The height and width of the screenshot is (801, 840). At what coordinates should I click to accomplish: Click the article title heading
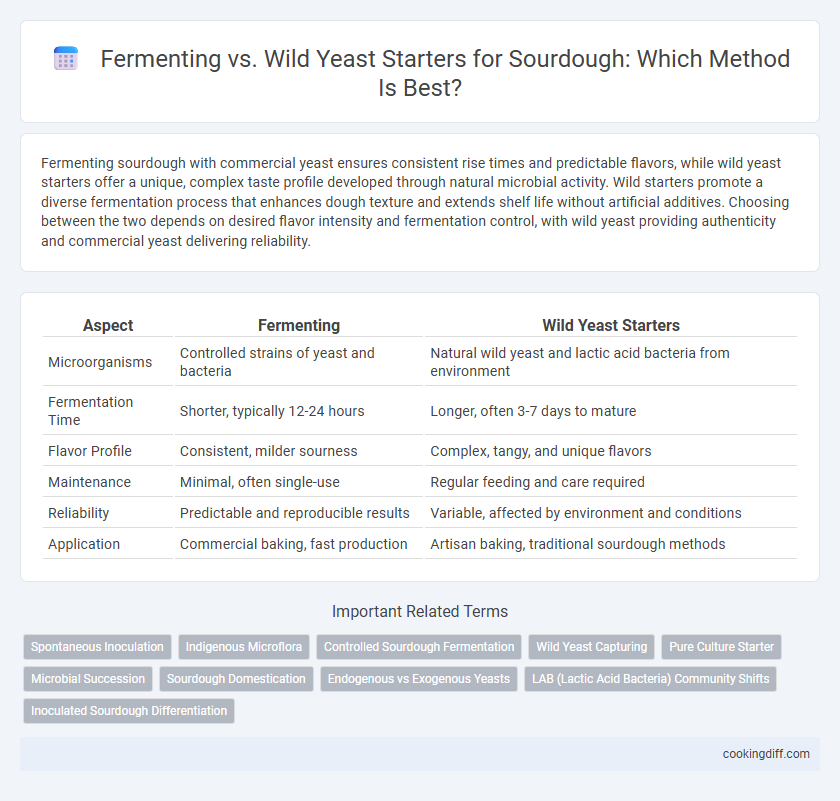(x=445, y=73)
